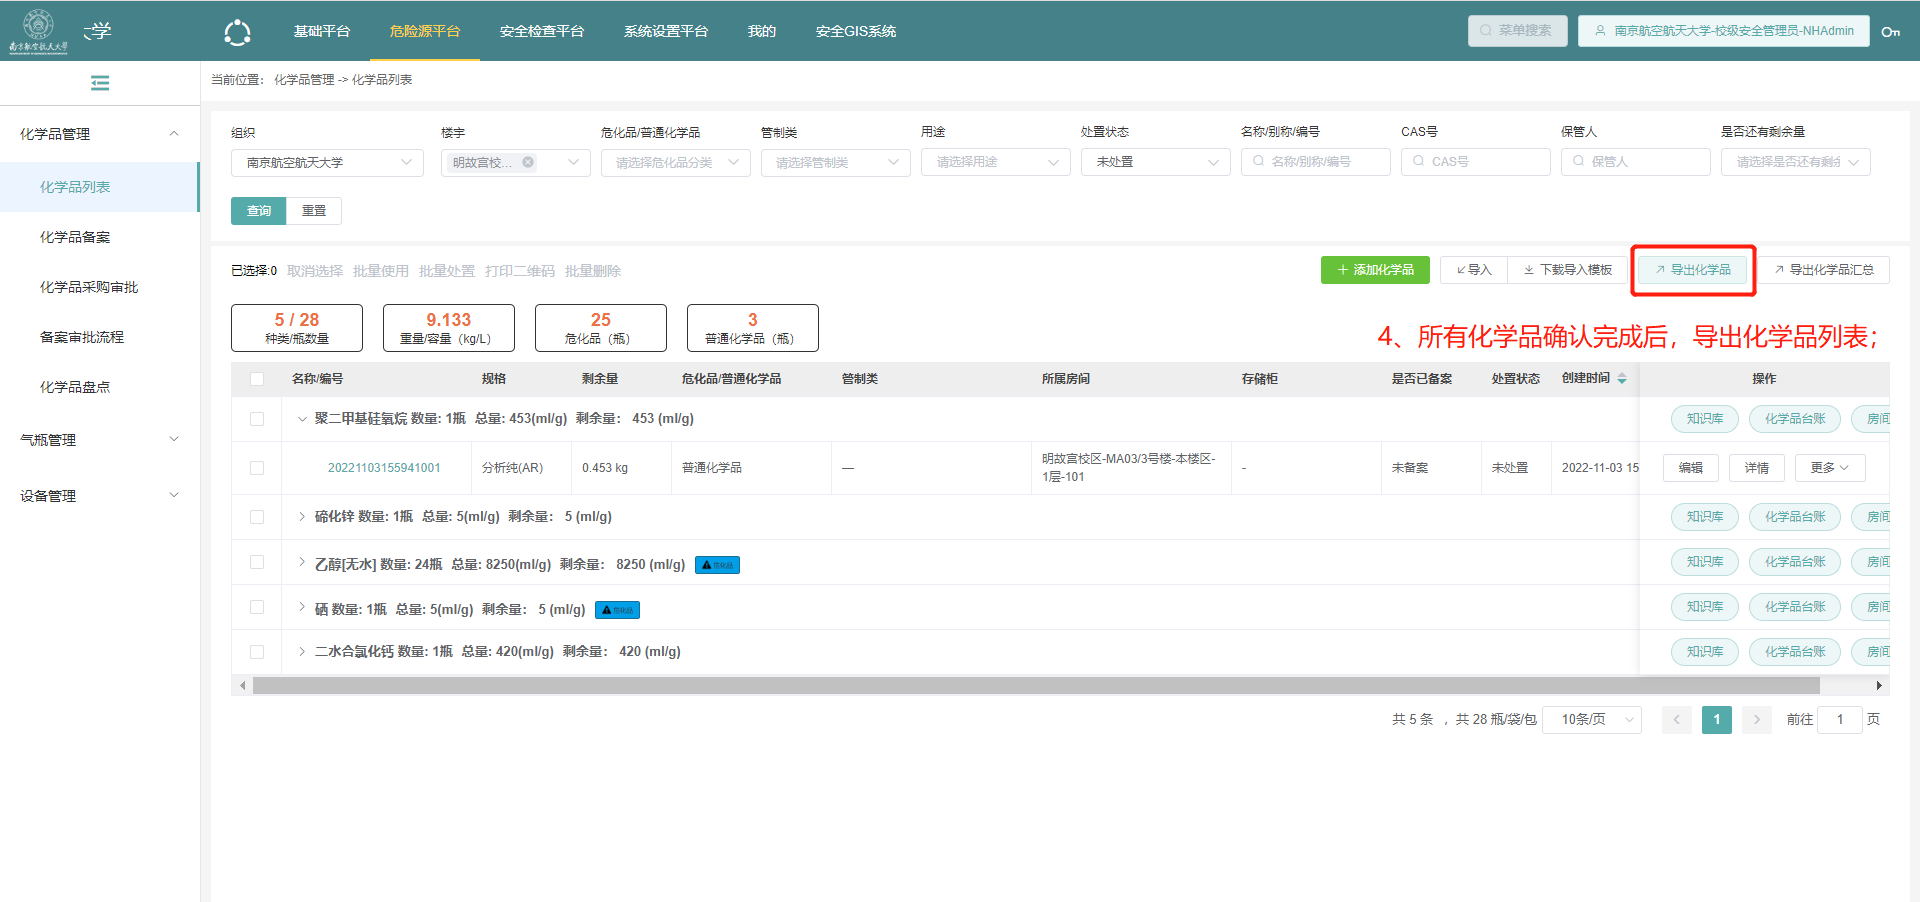Toggle the select-all checkbox in table header
Image resolution: width=1920 pixels, height=902 pixels.
(257, 379)
